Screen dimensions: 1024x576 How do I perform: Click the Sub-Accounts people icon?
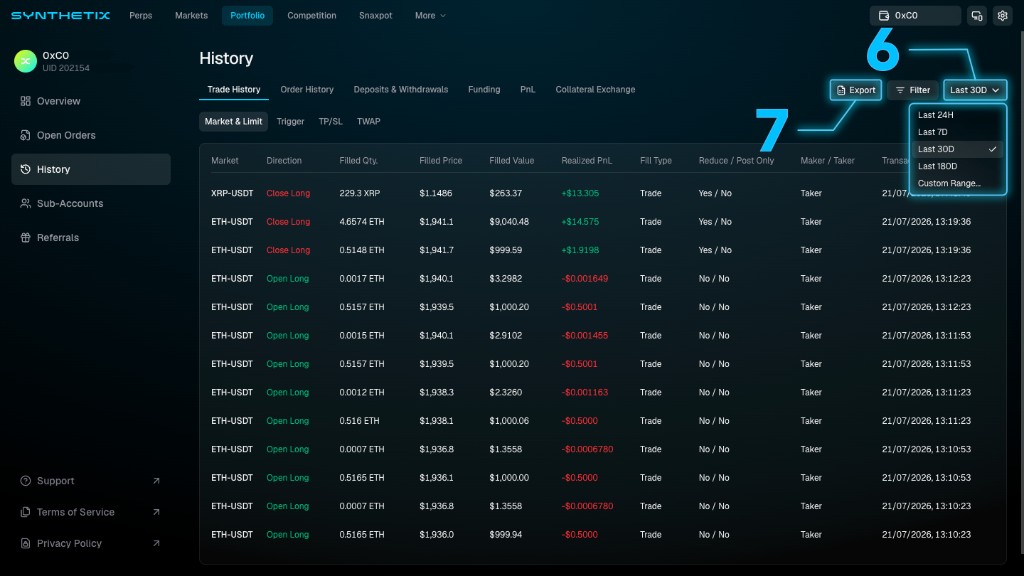(x=25, y=203)
